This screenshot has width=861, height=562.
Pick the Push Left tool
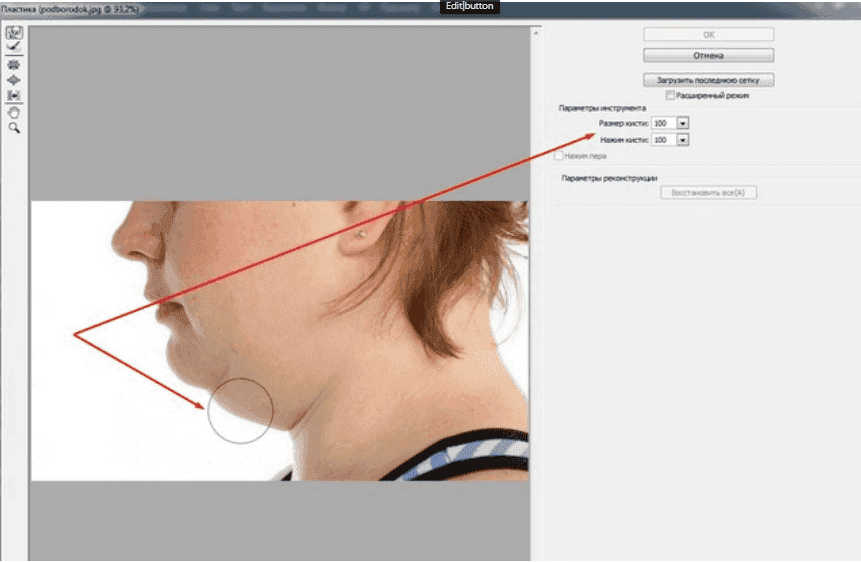tap(14, 95)
